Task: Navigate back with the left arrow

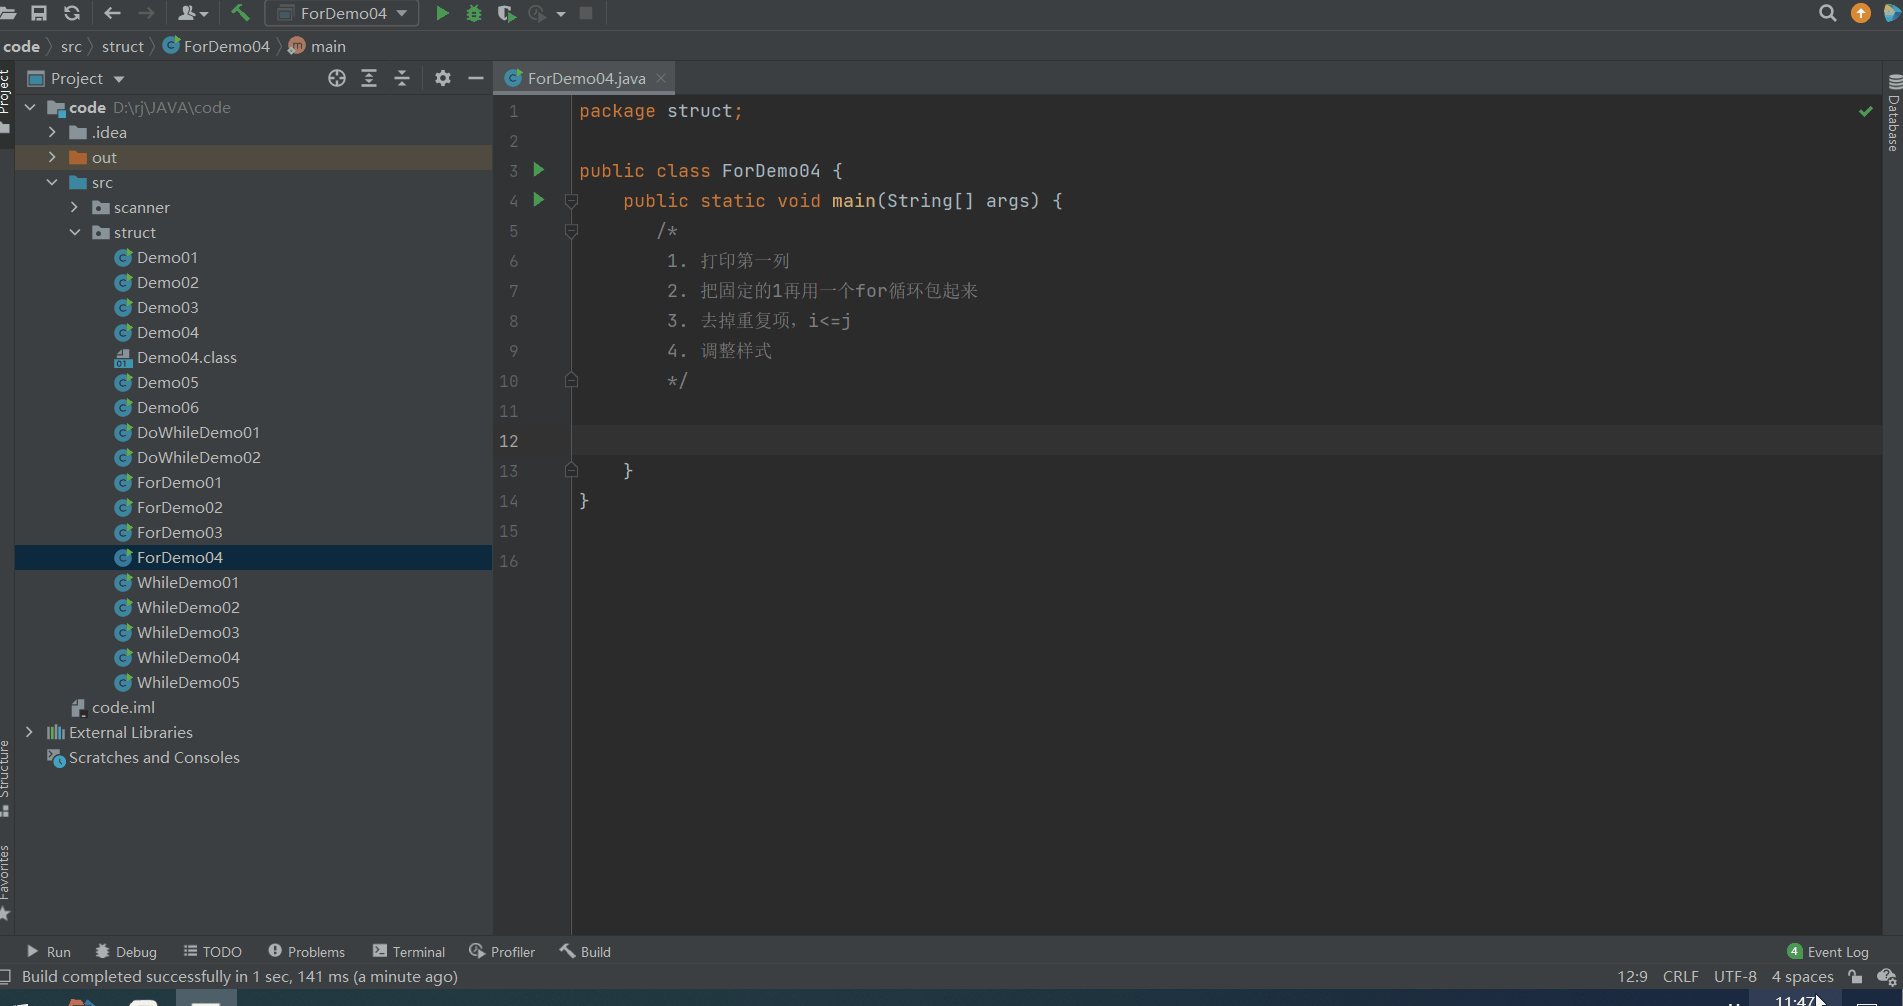Action: [112, 13]
